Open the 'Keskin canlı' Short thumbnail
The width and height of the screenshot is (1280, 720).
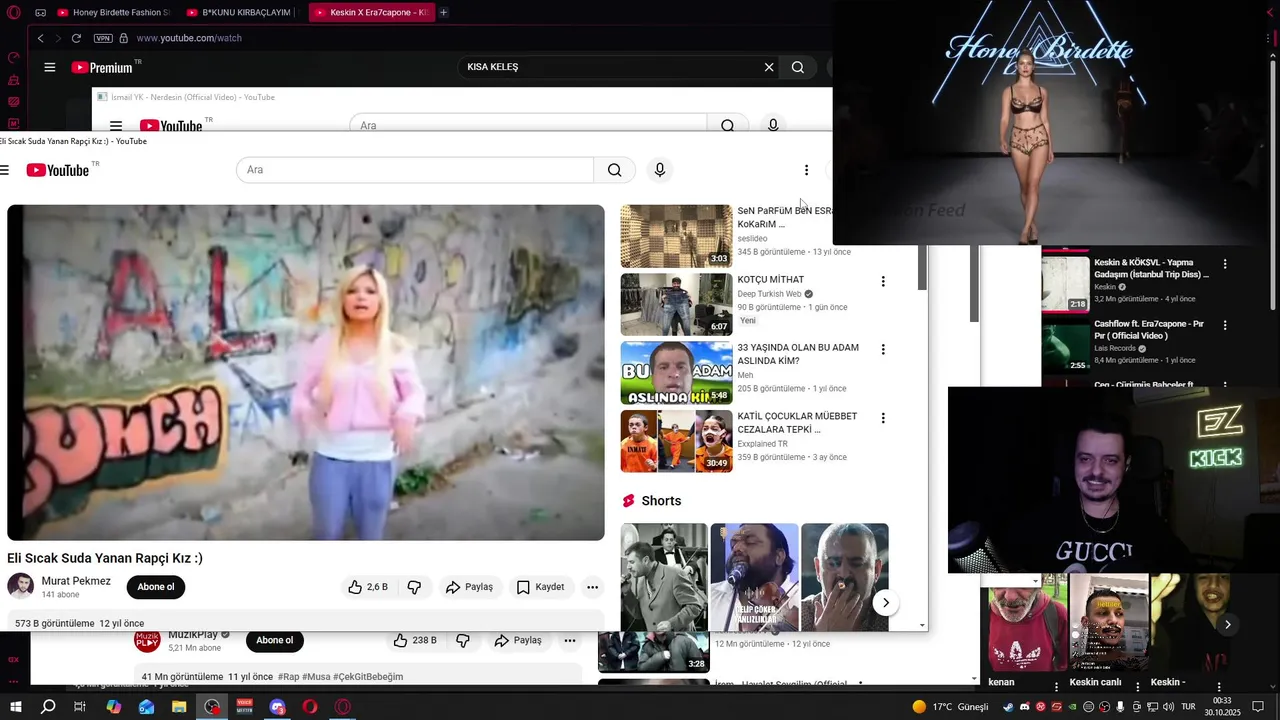point(1108,622)
